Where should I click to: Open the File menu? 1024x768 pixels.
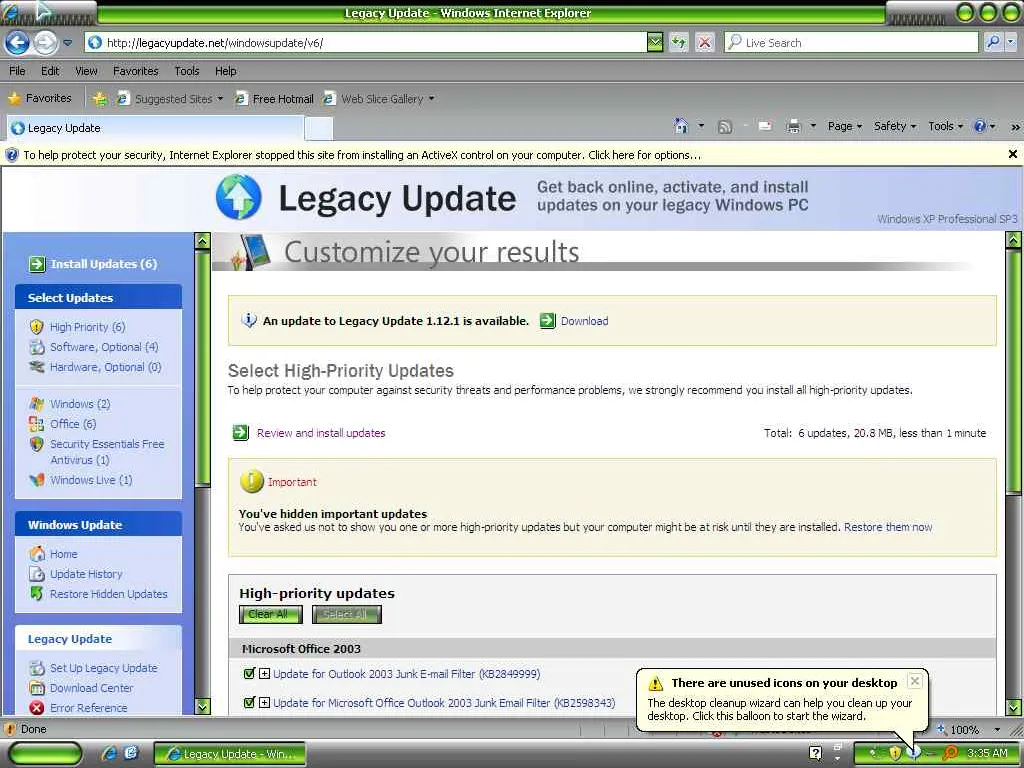(17, 71)
